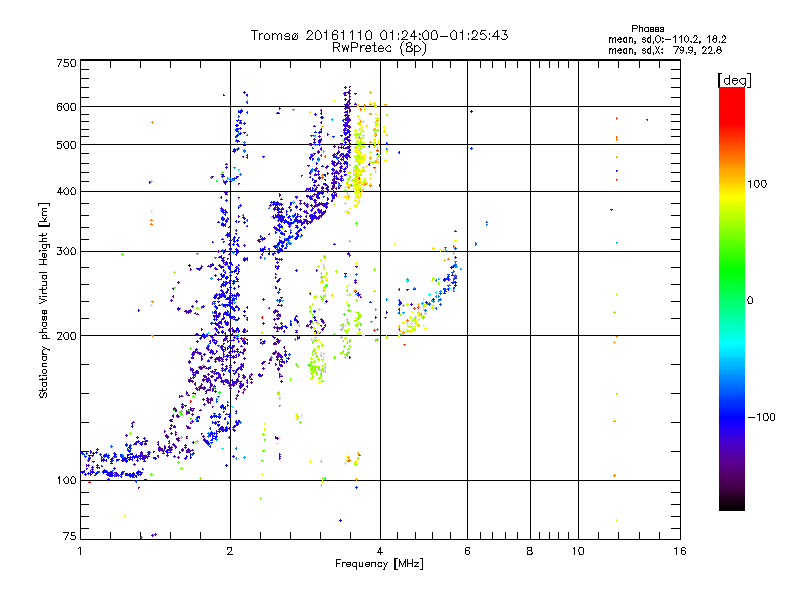
Task: Click colorbar tick label '-100'
Action: [x=761, y=417]
